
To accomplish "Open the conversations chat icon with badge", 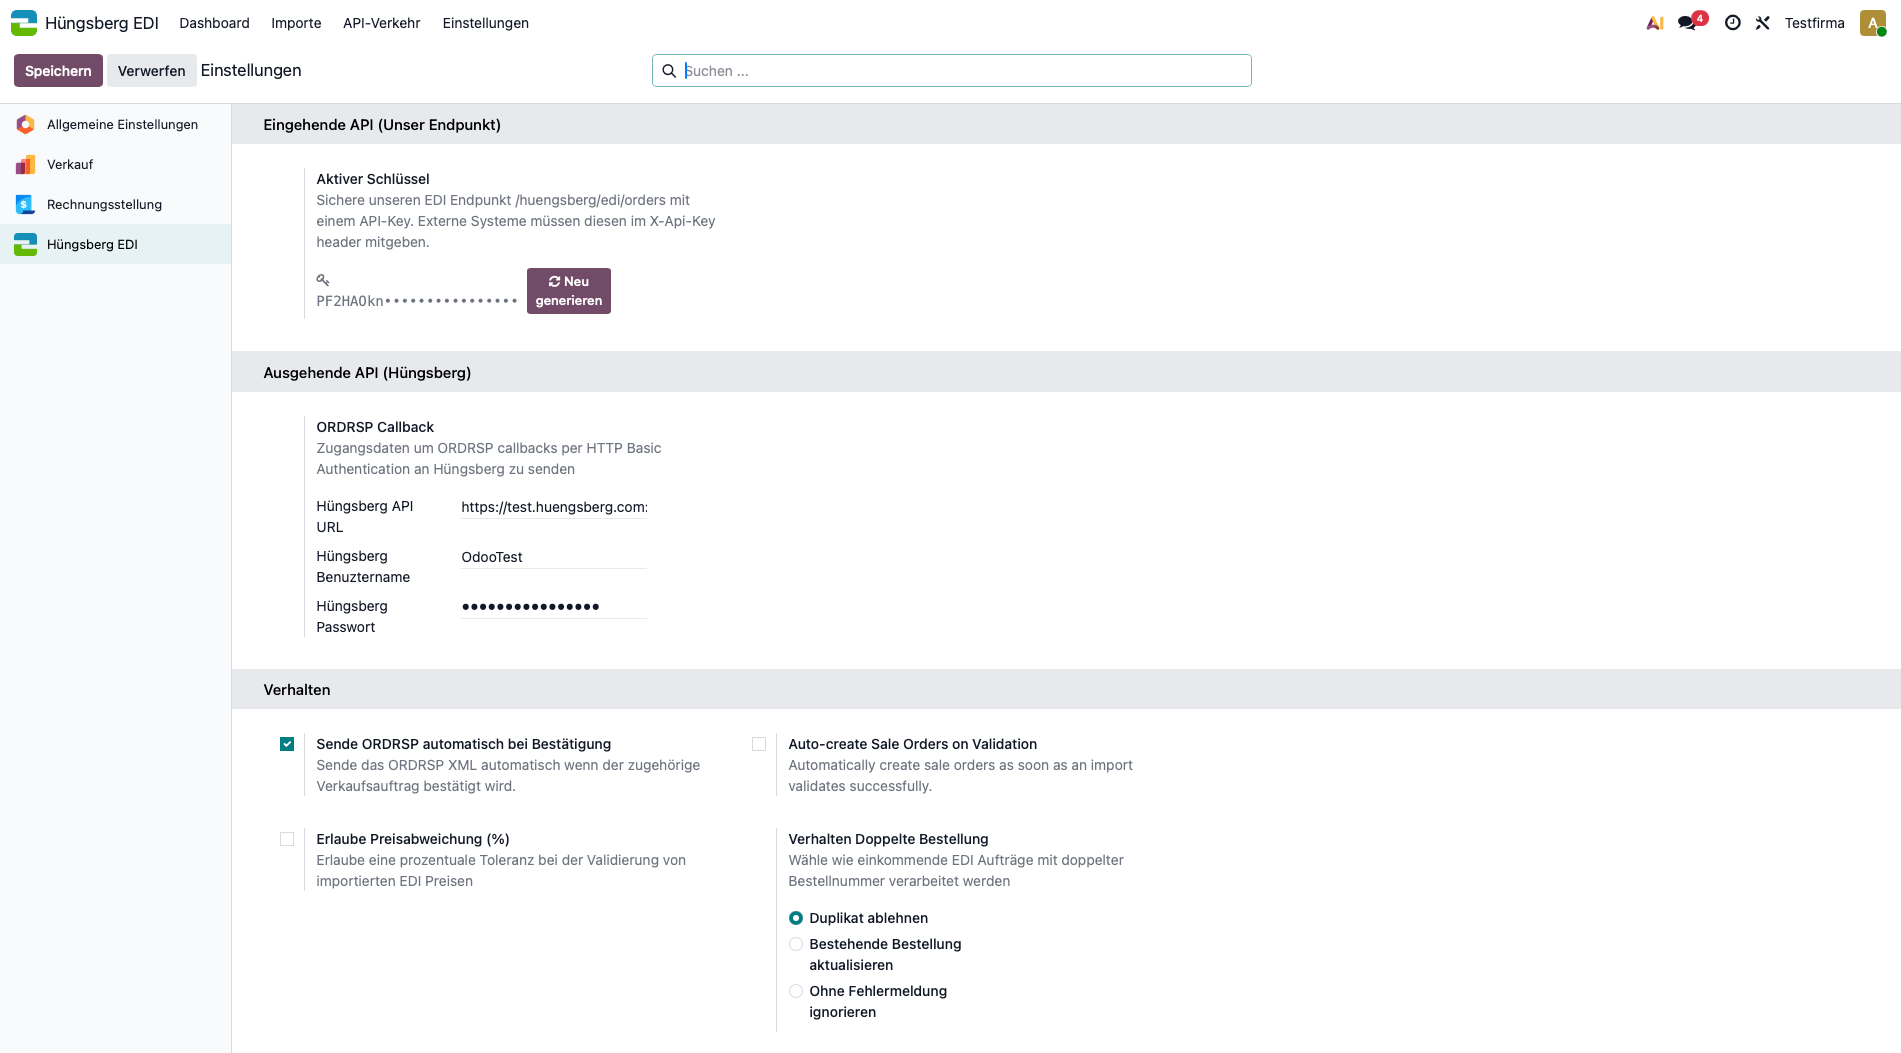I will pos(1688,23).
